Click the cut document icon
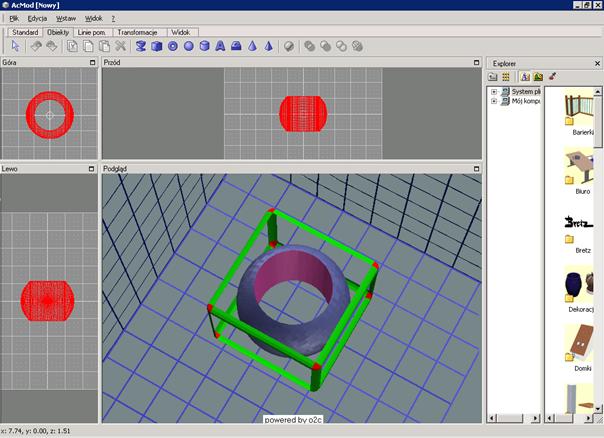The width and height of the screenshot is (604, 438). 72,46
